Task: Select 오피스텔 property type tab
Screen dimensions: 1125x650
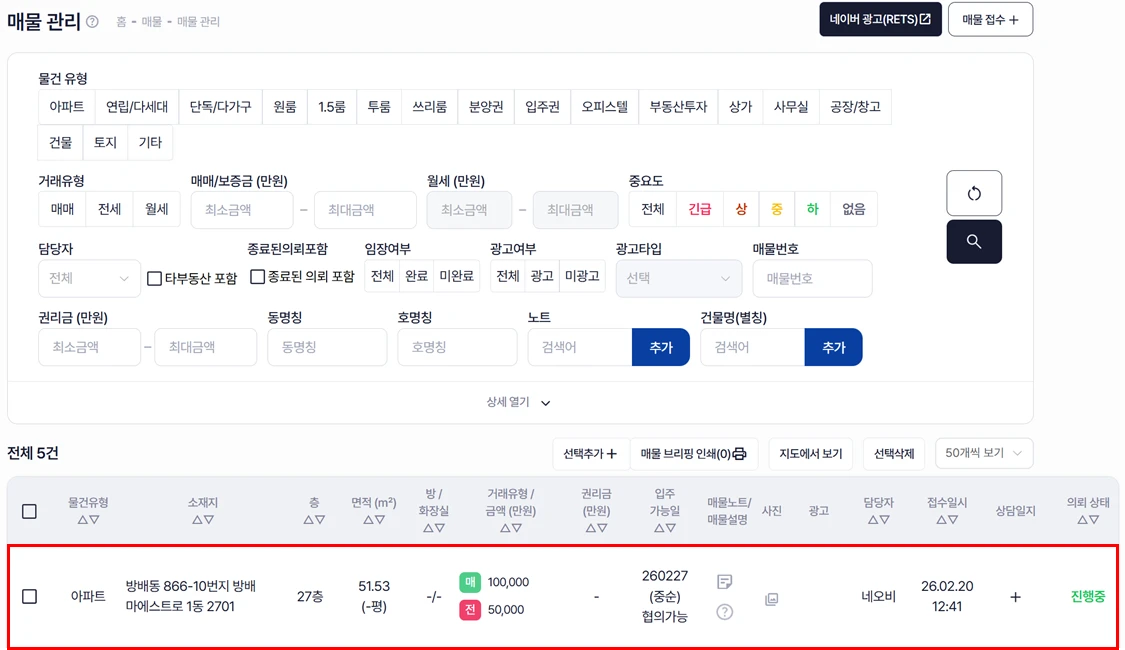Action: [x=604, y=107]
